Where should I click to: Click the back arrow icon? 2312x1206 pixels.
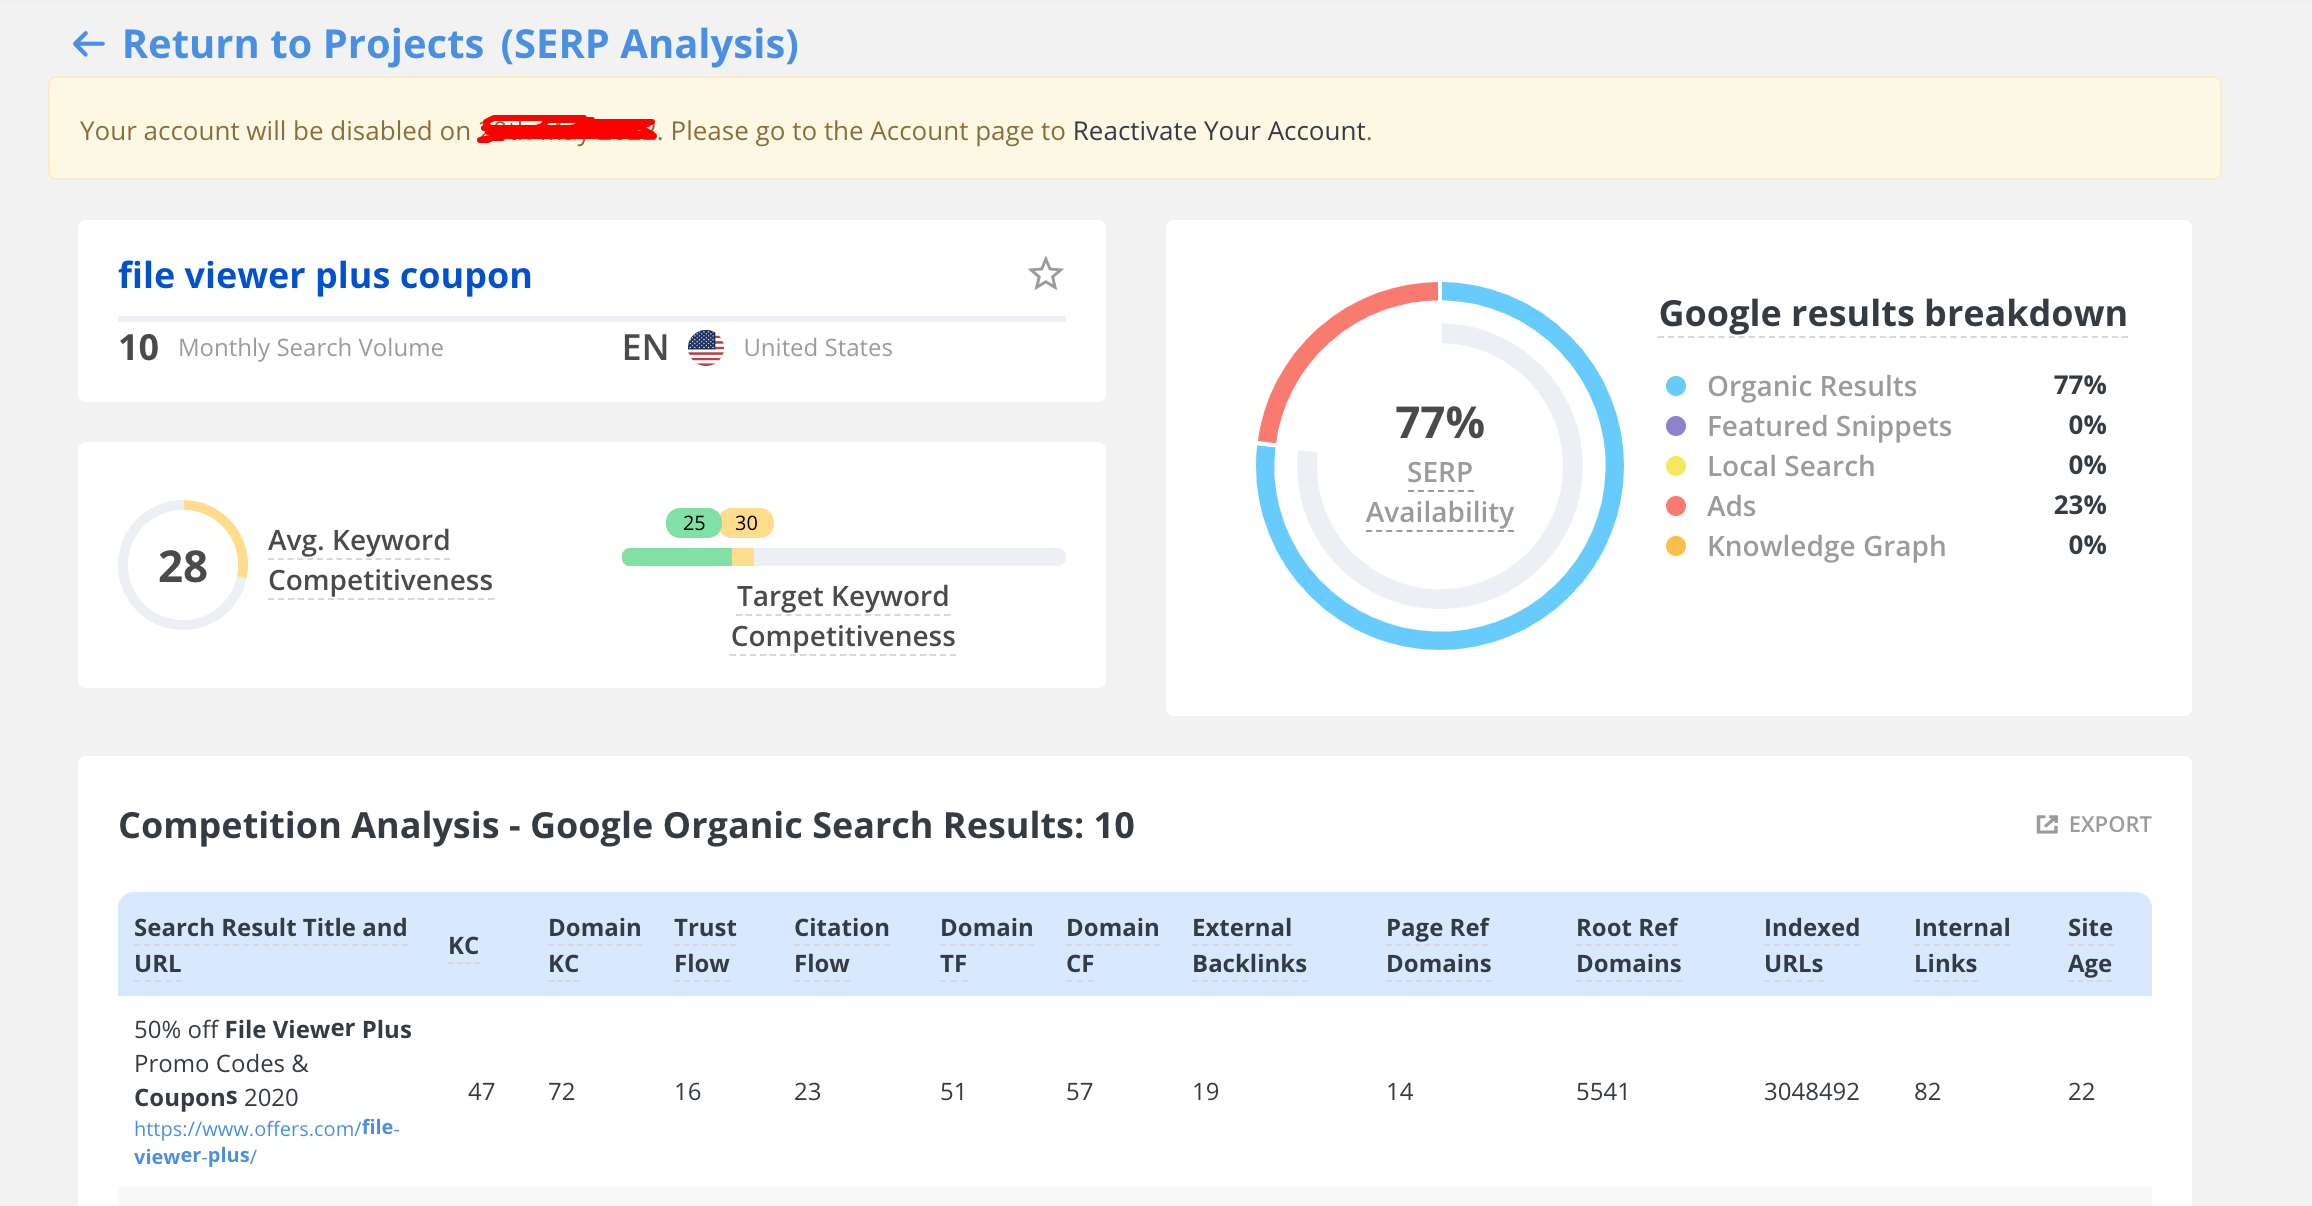[x=89, y=44]
